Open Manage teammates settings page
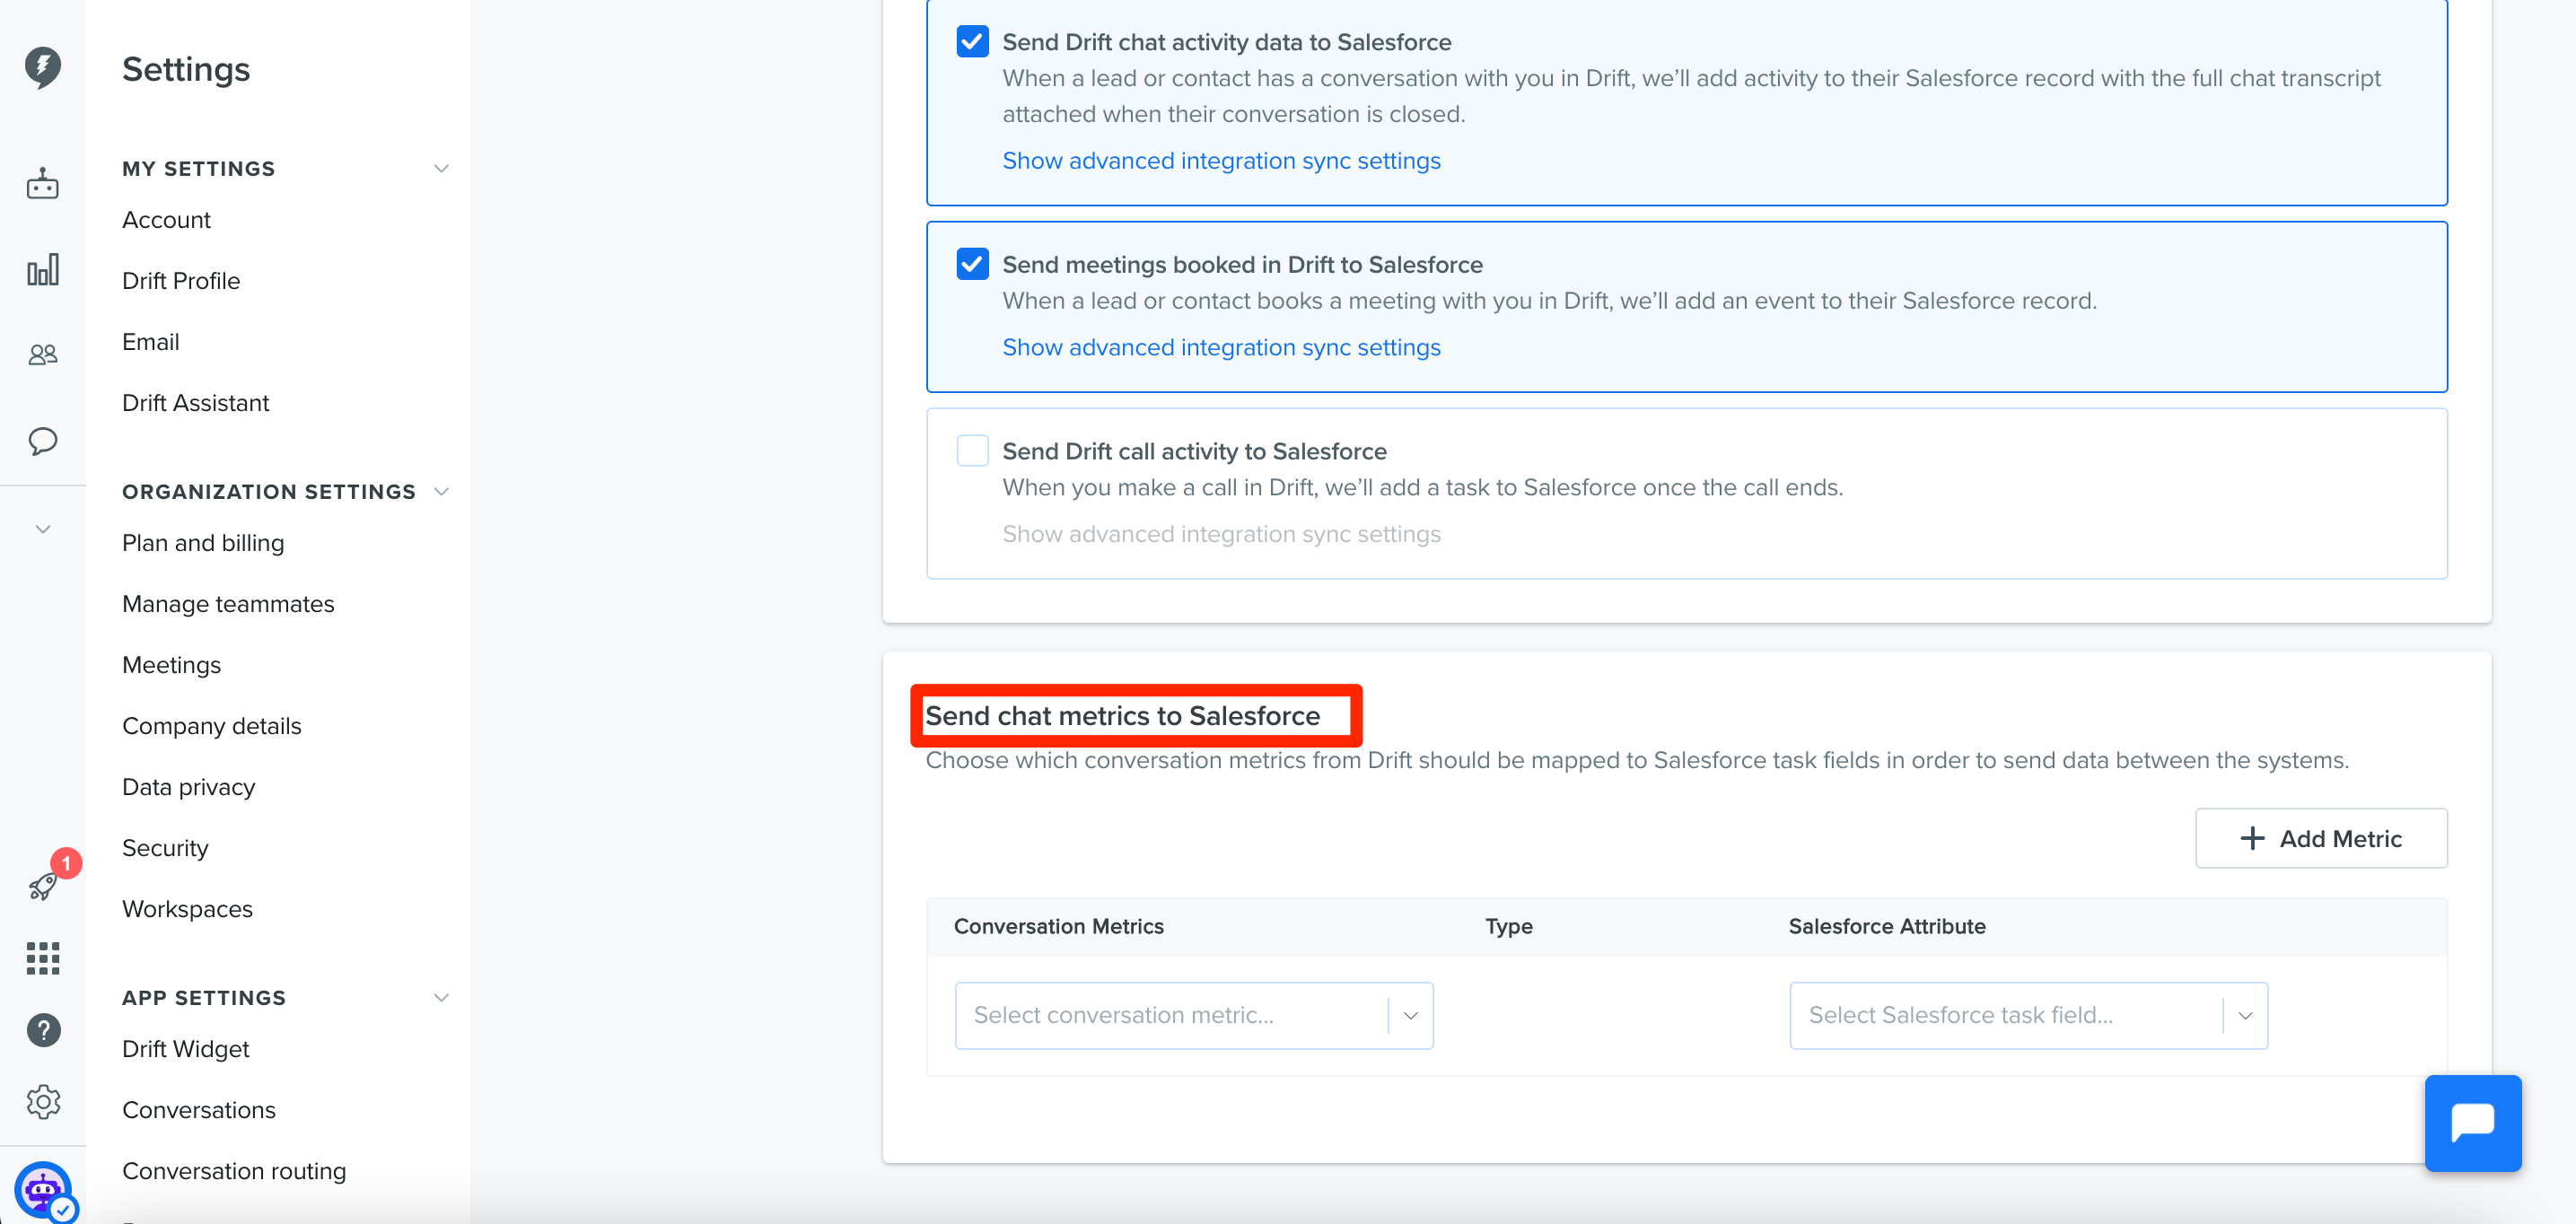This screenshot has height=1224, width=2576. (228, 603)
